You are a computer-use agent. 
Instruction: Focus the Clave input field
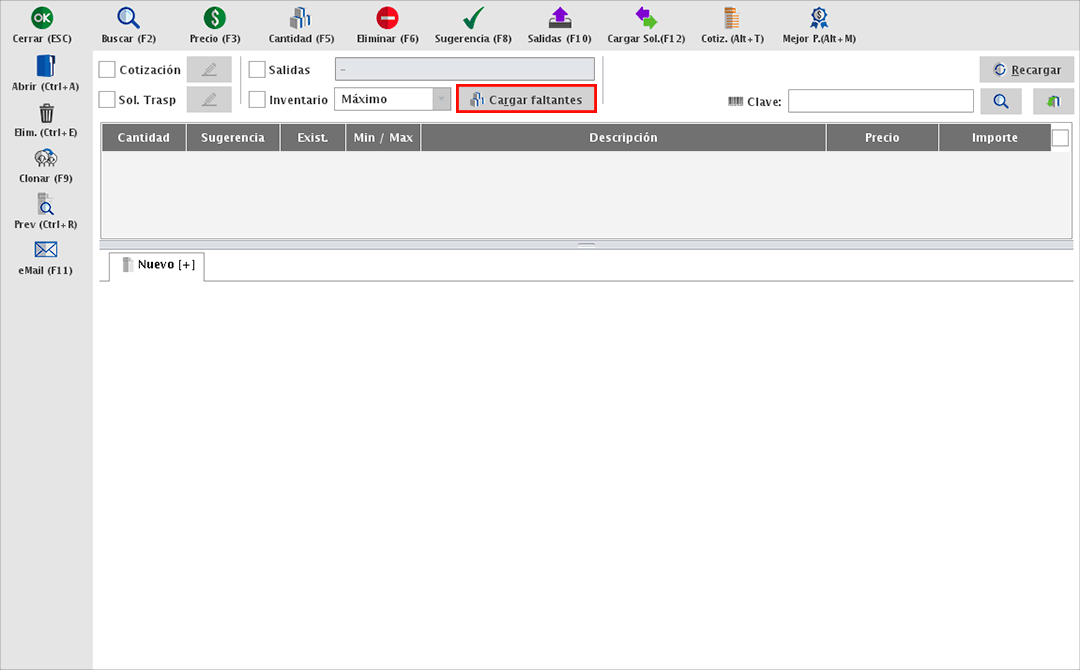click(880, 101)
